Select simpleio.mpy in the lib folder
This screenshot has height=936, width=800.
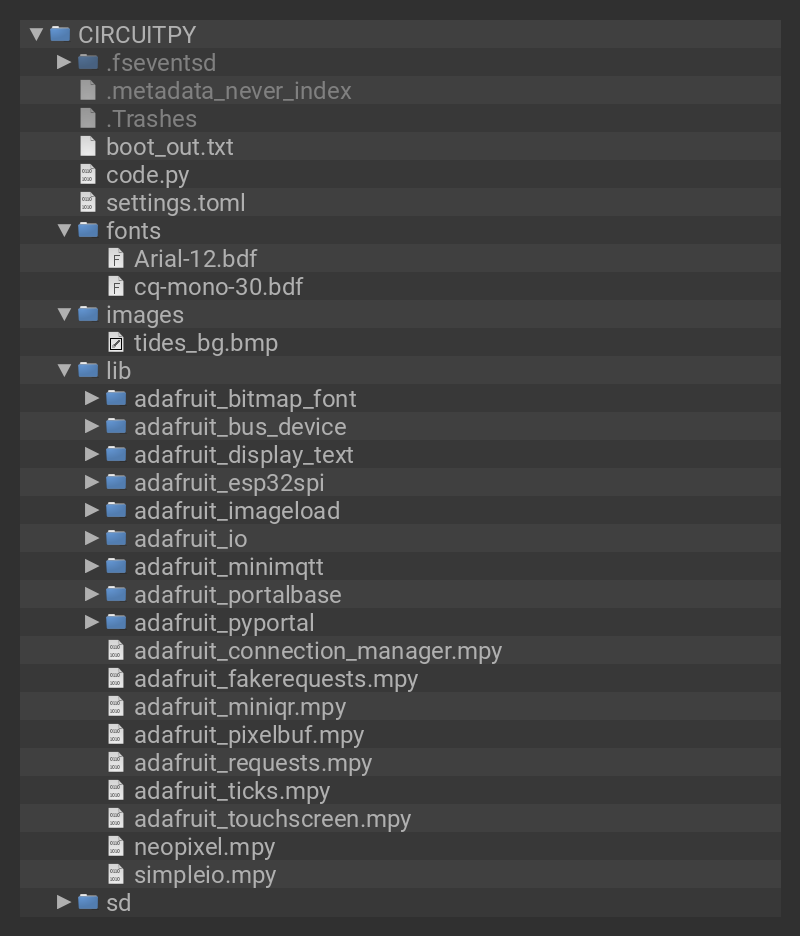tap(204, 875)
